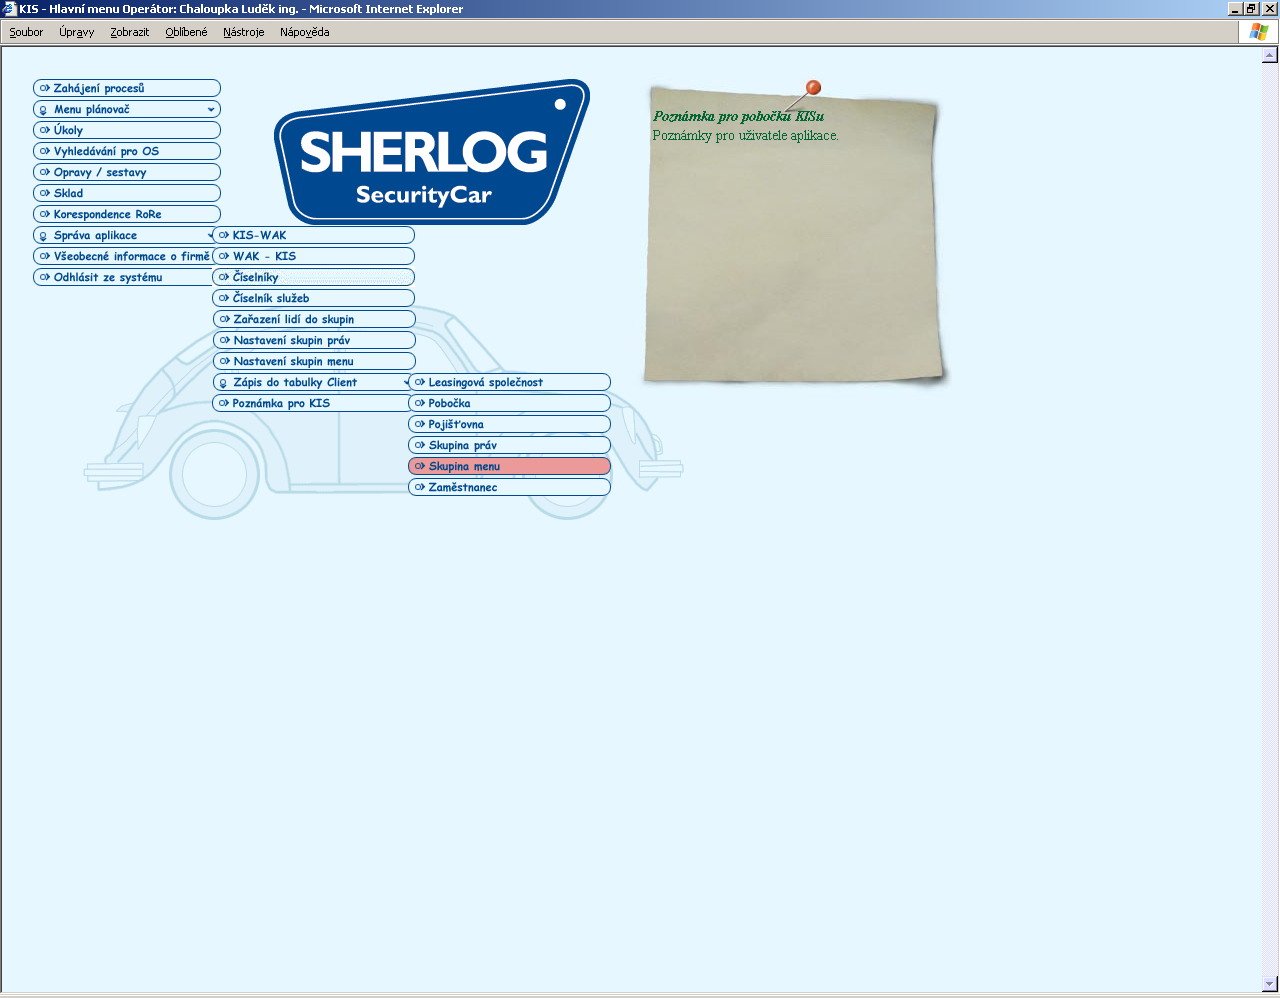1280x998 pixels.
Task: Restore down the browser window
Action: tap(1250, 9)
